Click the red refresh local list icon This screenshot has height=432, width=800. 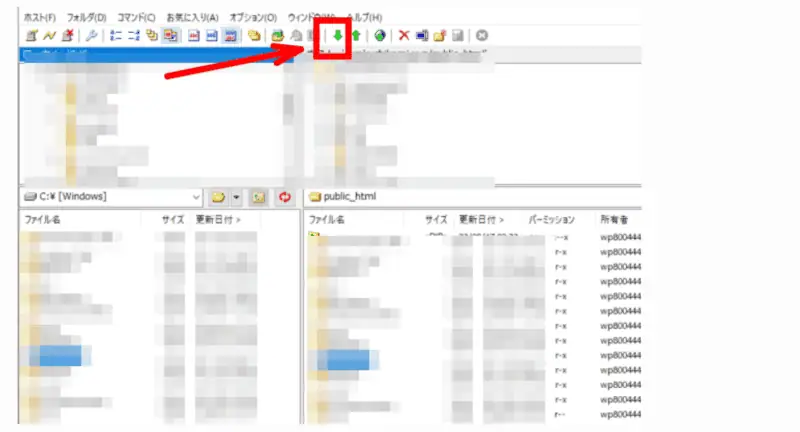(285, 197)
